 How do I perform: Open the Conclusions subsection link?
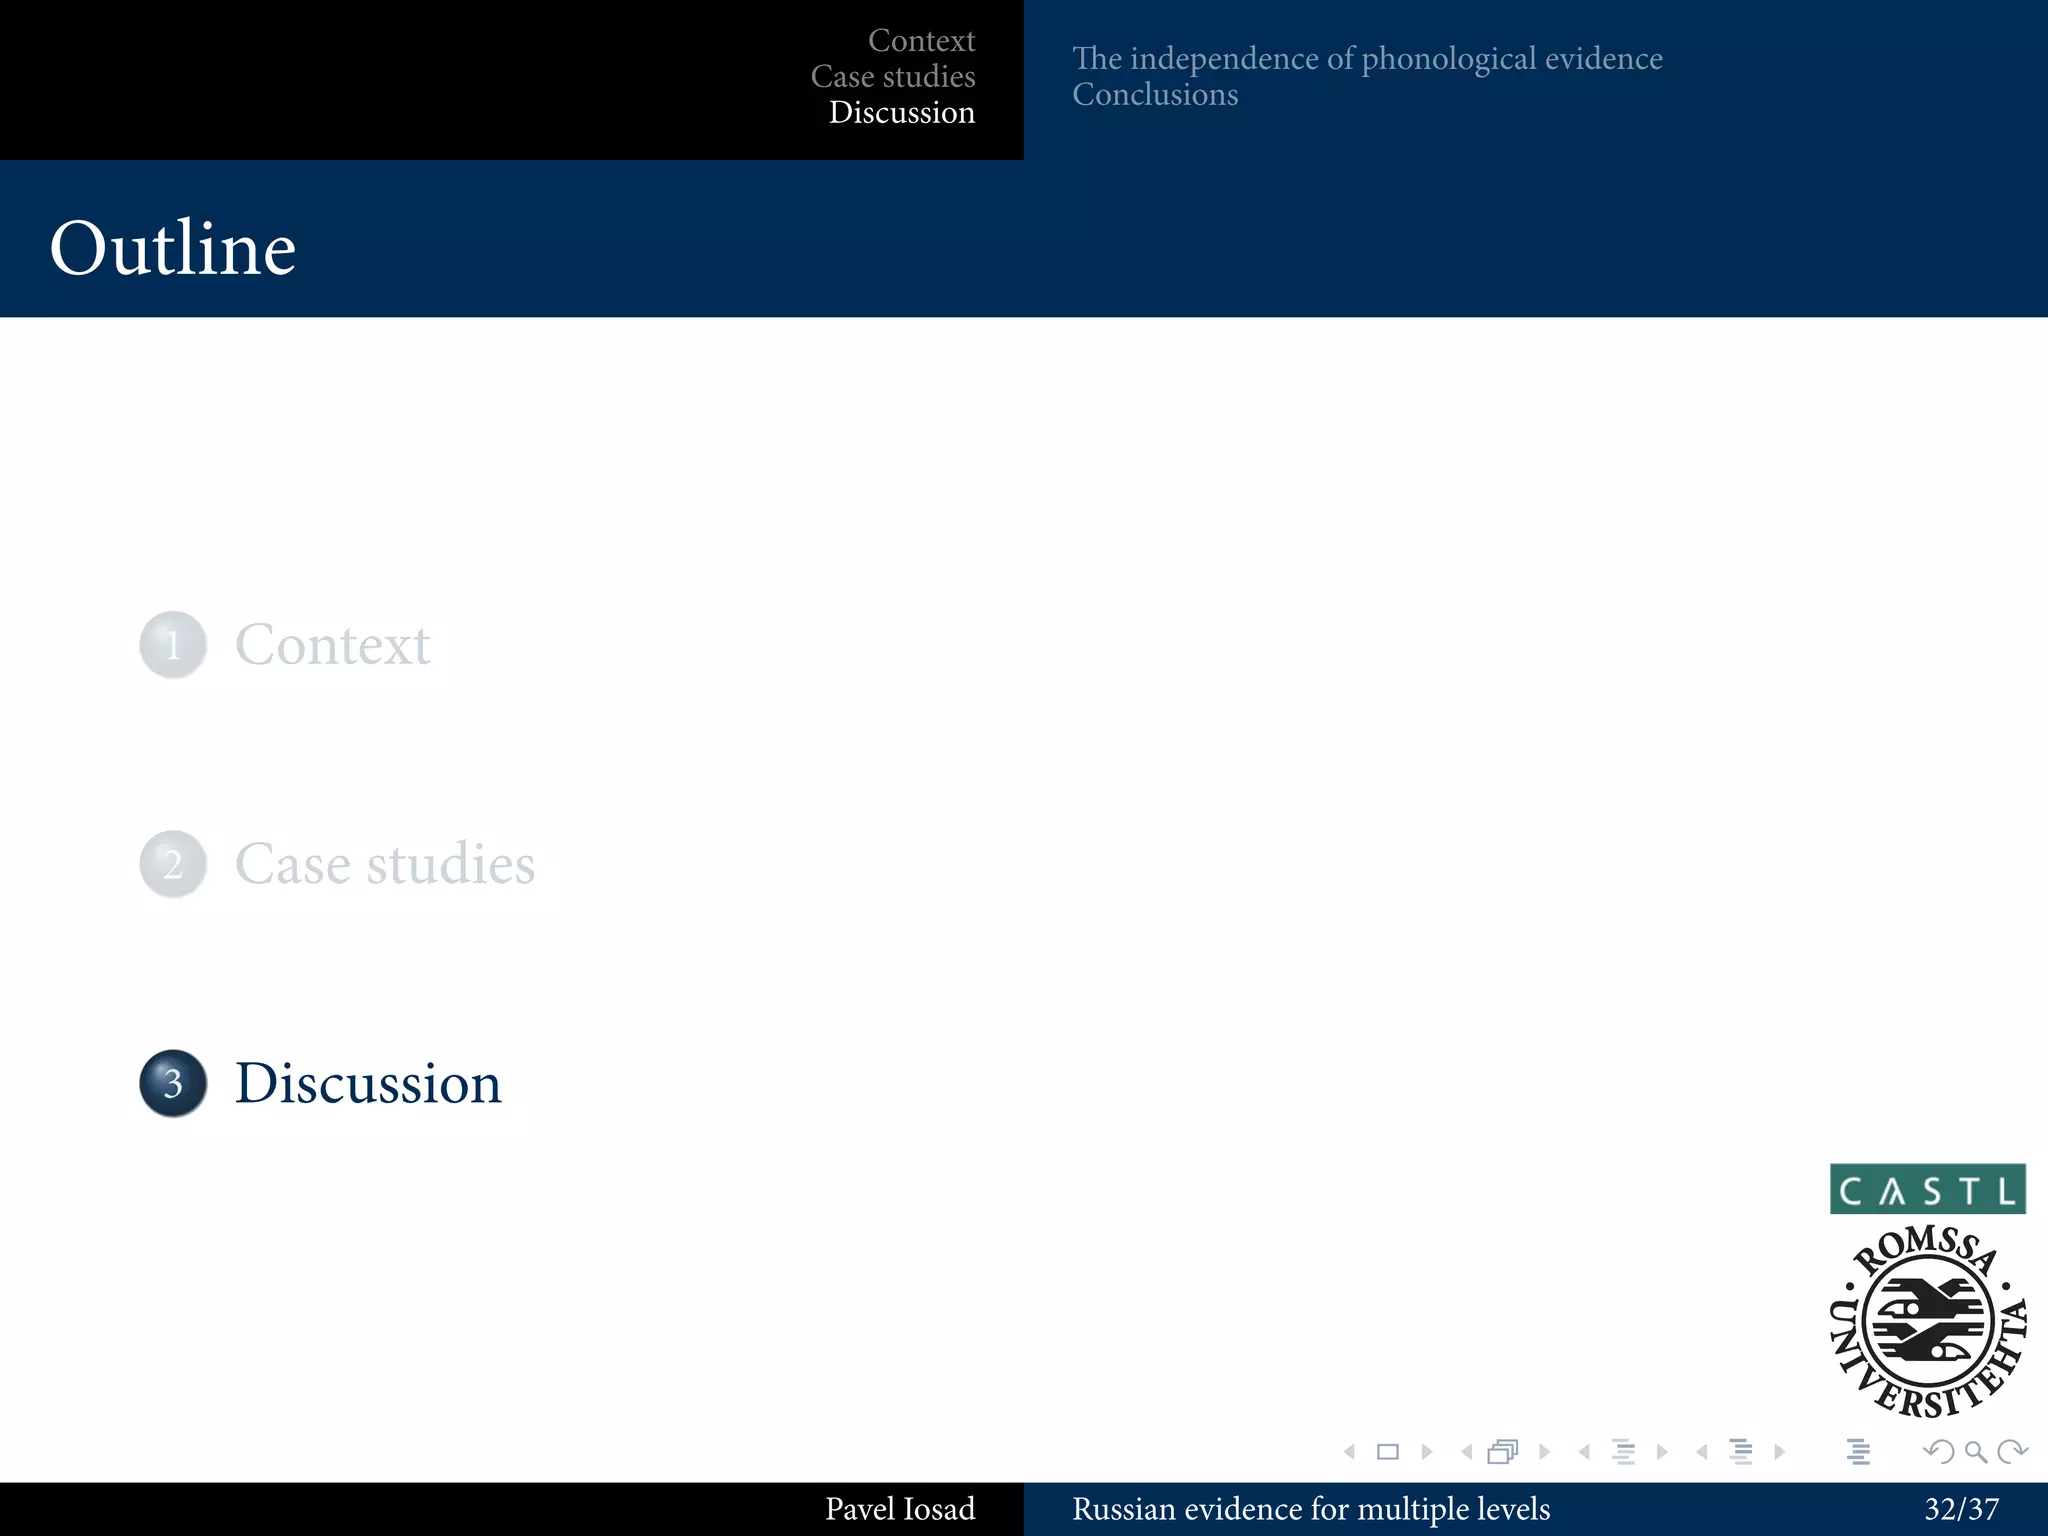[x=1155, y=94]
